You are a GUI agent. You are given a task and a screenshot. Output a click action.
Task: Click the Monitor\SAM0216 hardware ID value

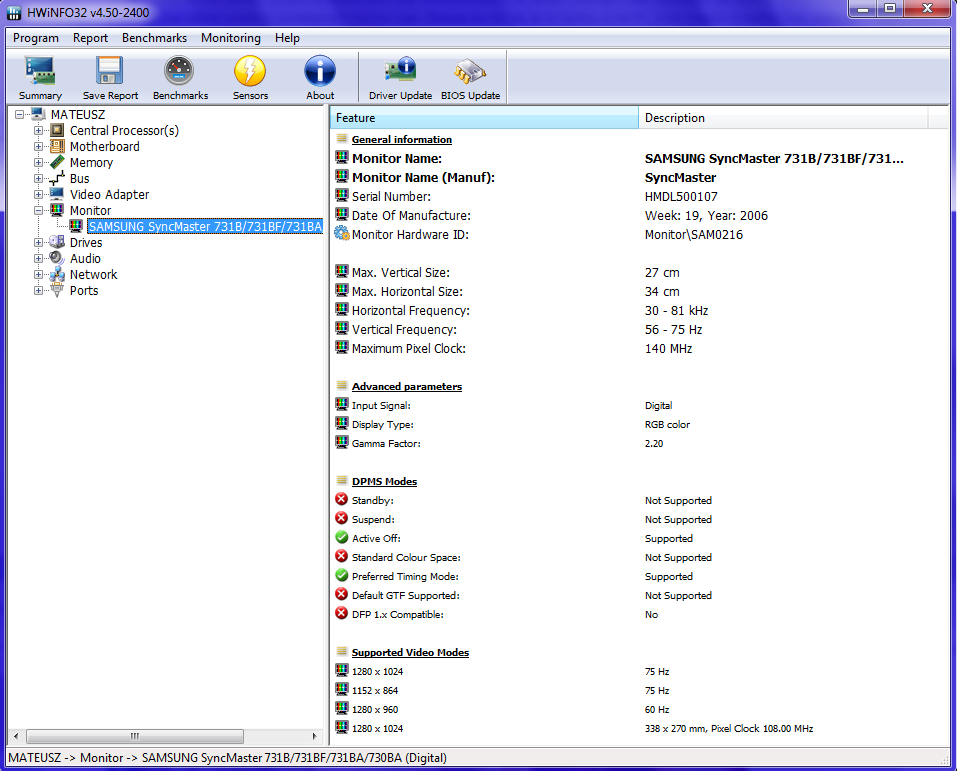(x=694, y=234)
